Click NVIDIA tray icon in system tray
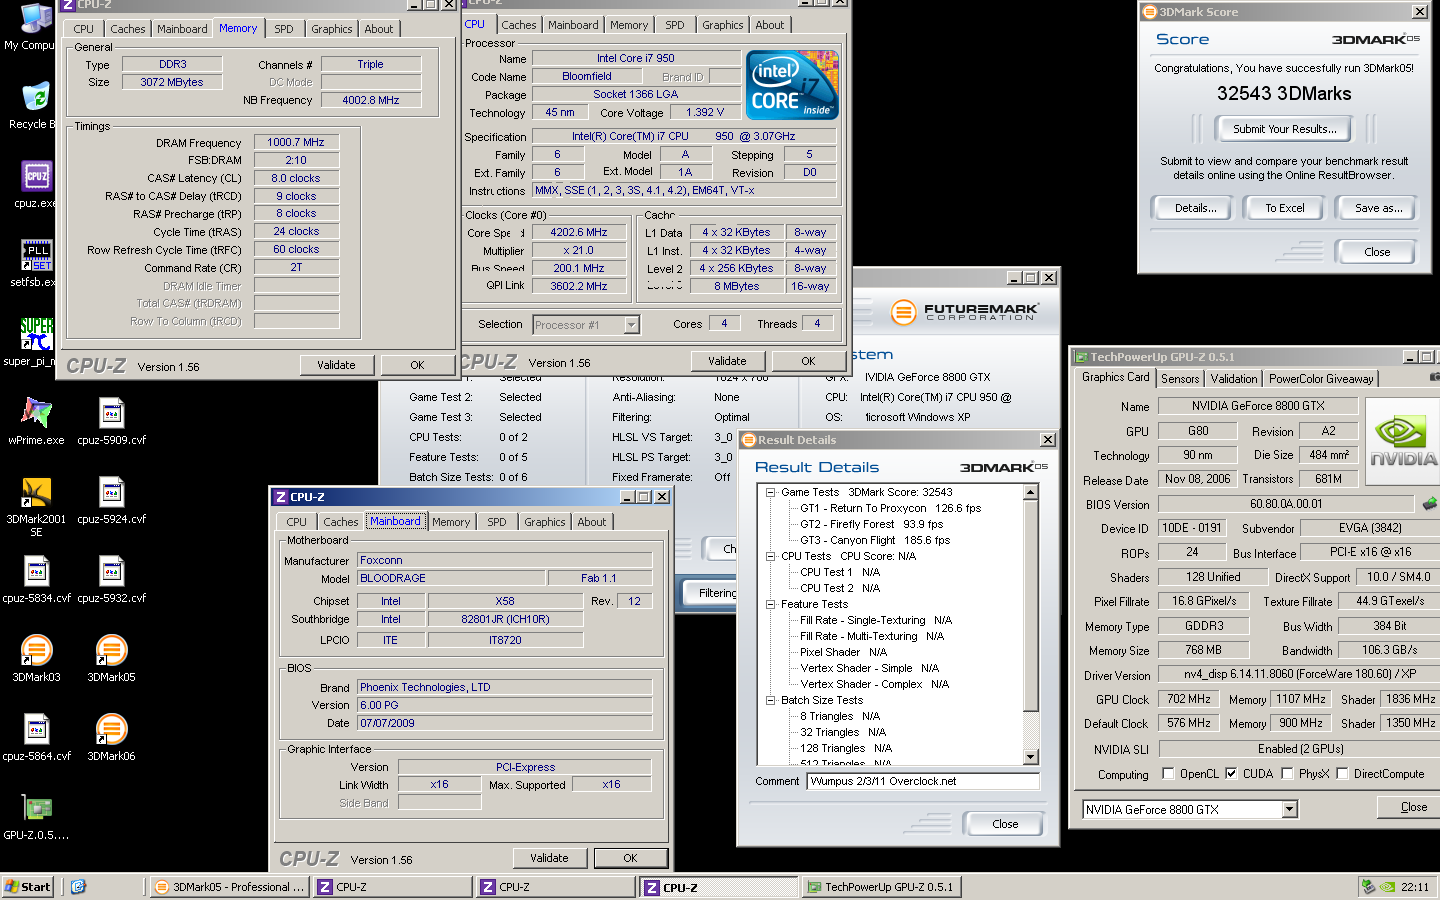 (x=1387, y=887)
